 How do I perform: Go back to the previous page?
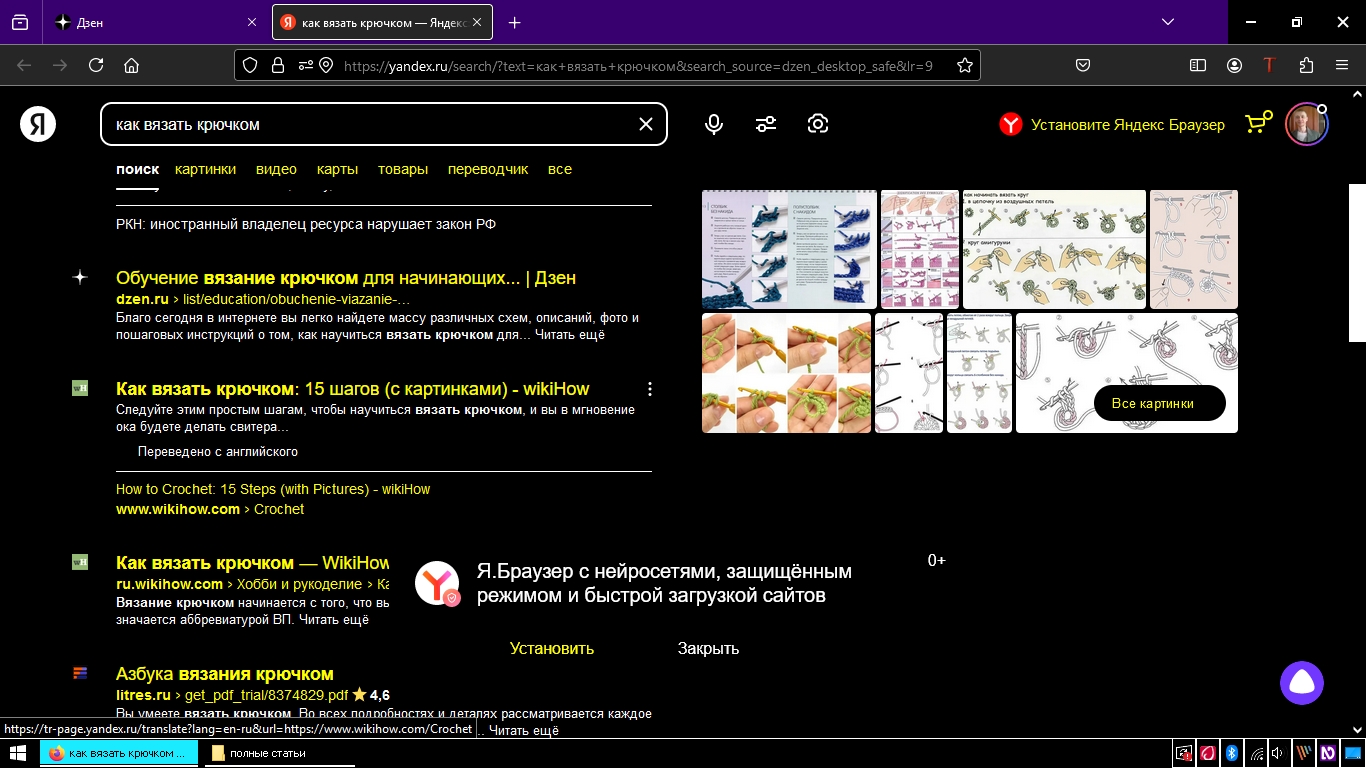tap(24, 65)
